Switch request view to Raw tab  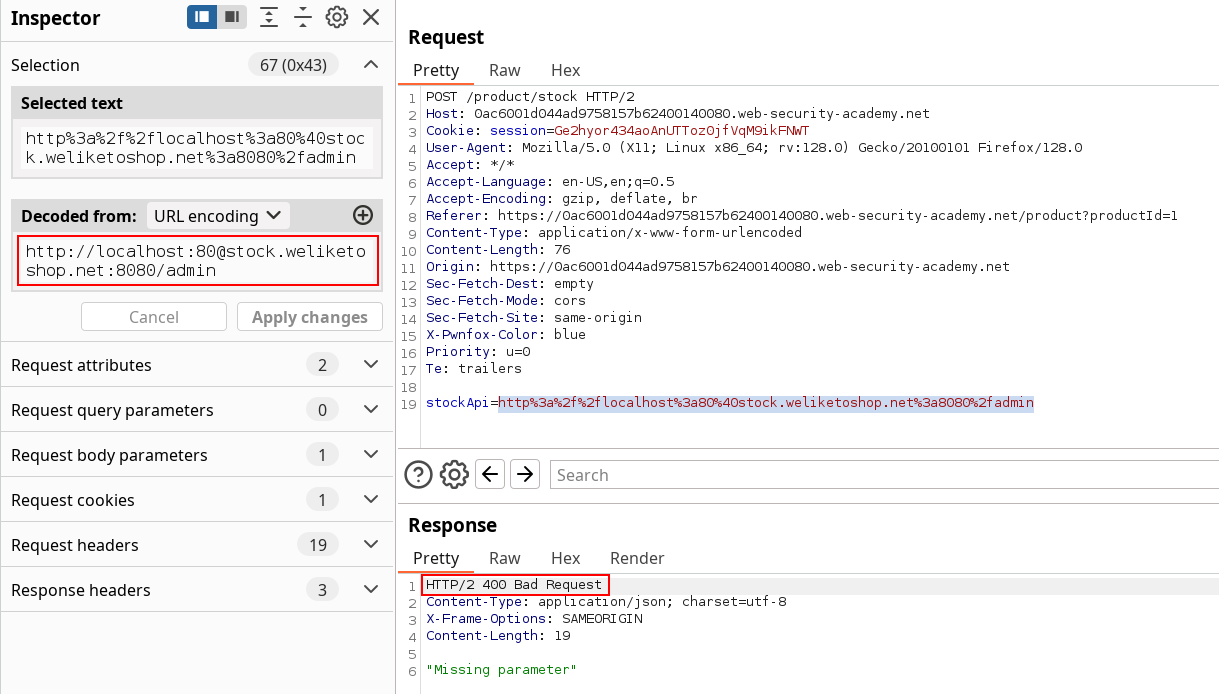(504, 70)
